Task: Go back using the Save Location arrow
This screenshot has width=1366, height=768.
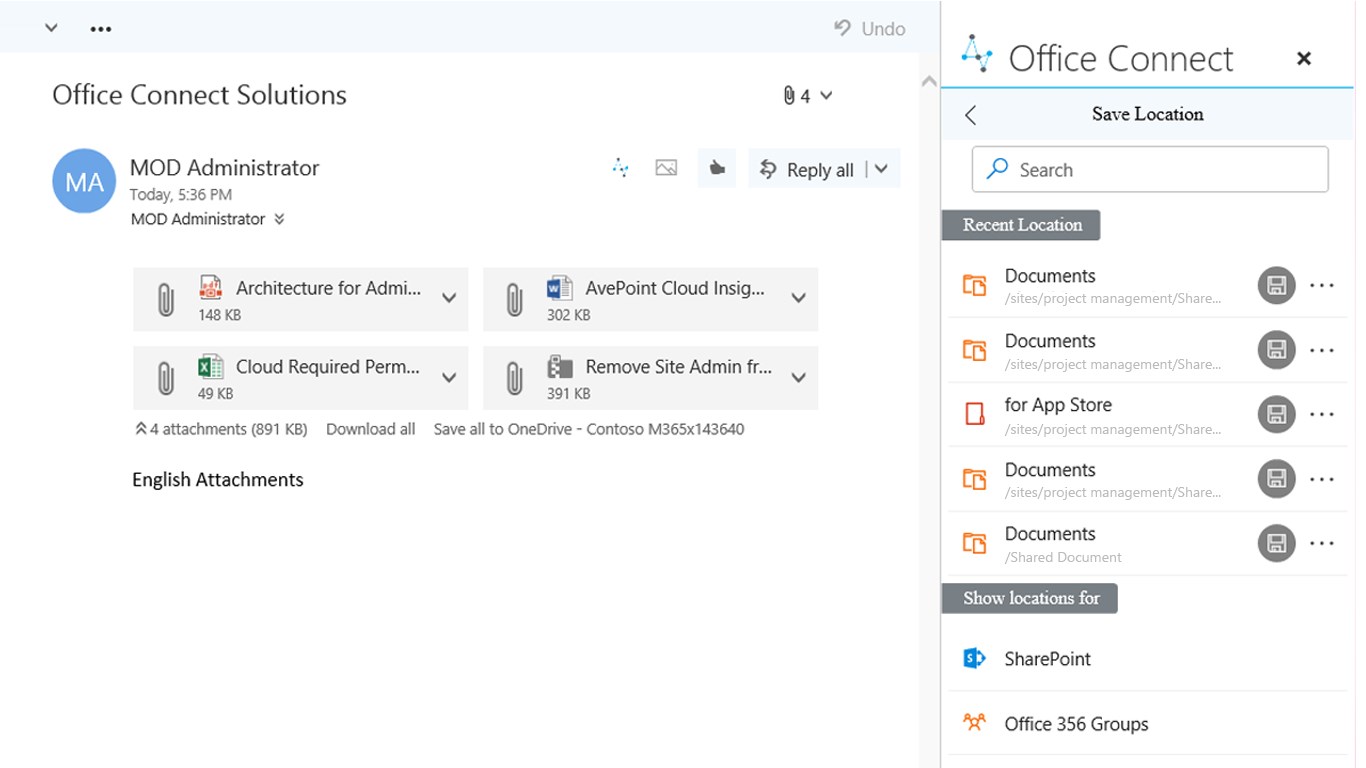Action: pos(970,115)
